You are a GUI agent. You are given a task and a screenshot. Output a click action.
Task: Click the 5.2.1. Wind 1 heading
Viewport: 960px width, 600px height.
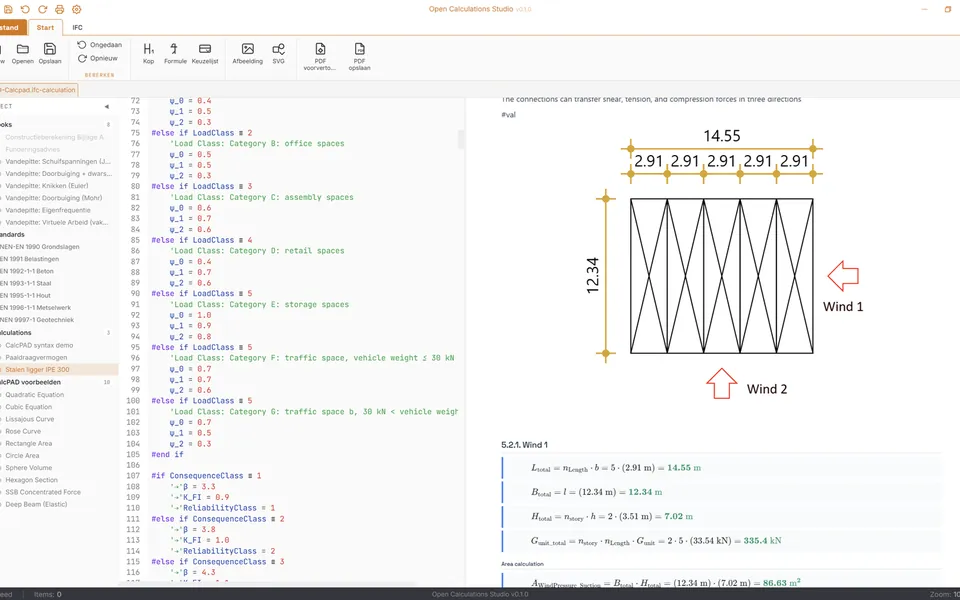pos(524,445)
